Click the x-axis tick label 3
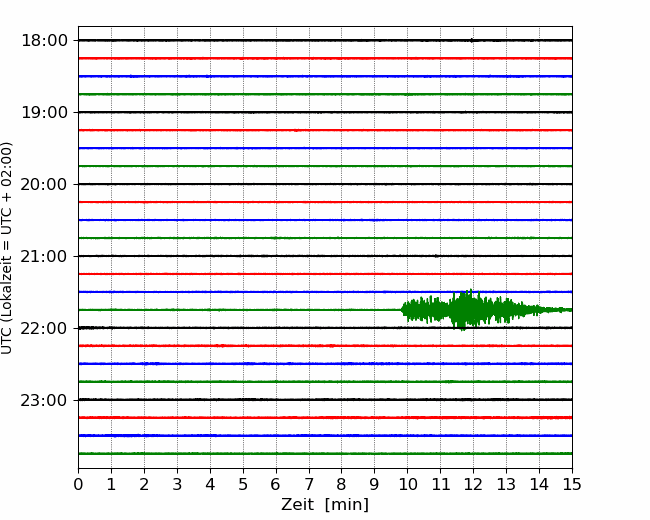 [177, 484]
